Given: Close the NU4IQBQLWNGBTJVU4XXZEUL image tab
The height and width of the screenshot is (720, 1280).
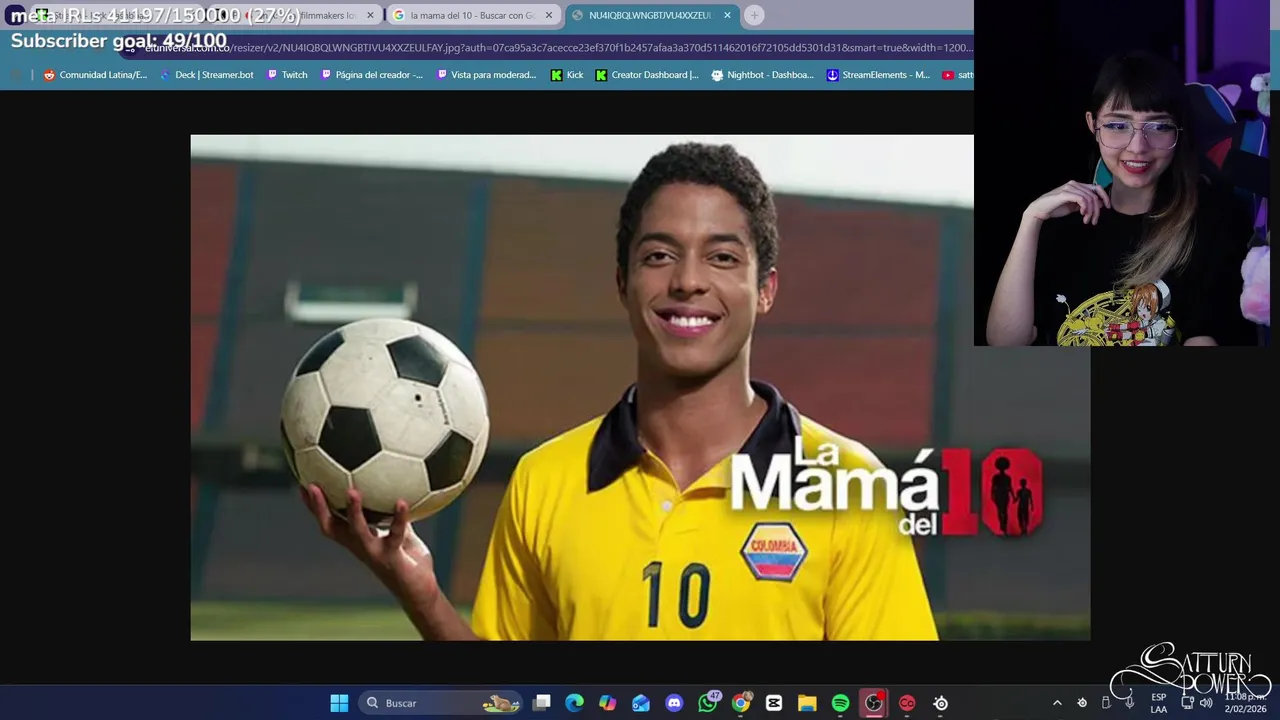Looking at the screenshot, I should (x=727, y=15).
